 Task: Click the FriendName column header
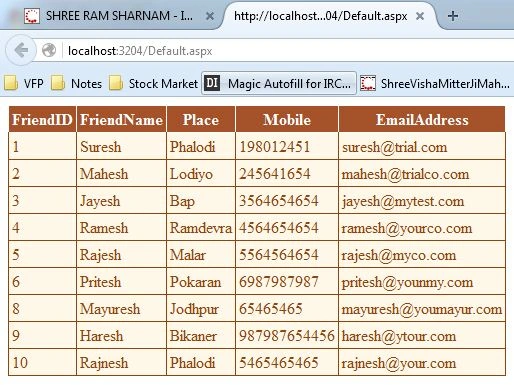pyautogui.click(x=121, y=119)
